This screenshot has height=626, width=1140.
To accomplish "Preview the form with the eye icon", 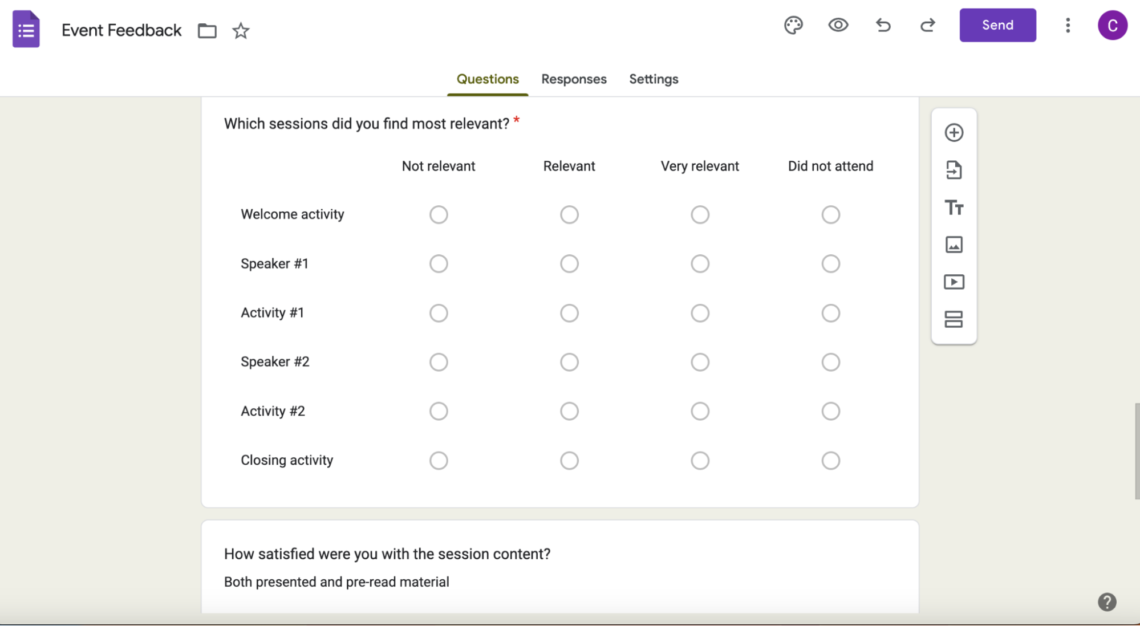I will 838,25.
